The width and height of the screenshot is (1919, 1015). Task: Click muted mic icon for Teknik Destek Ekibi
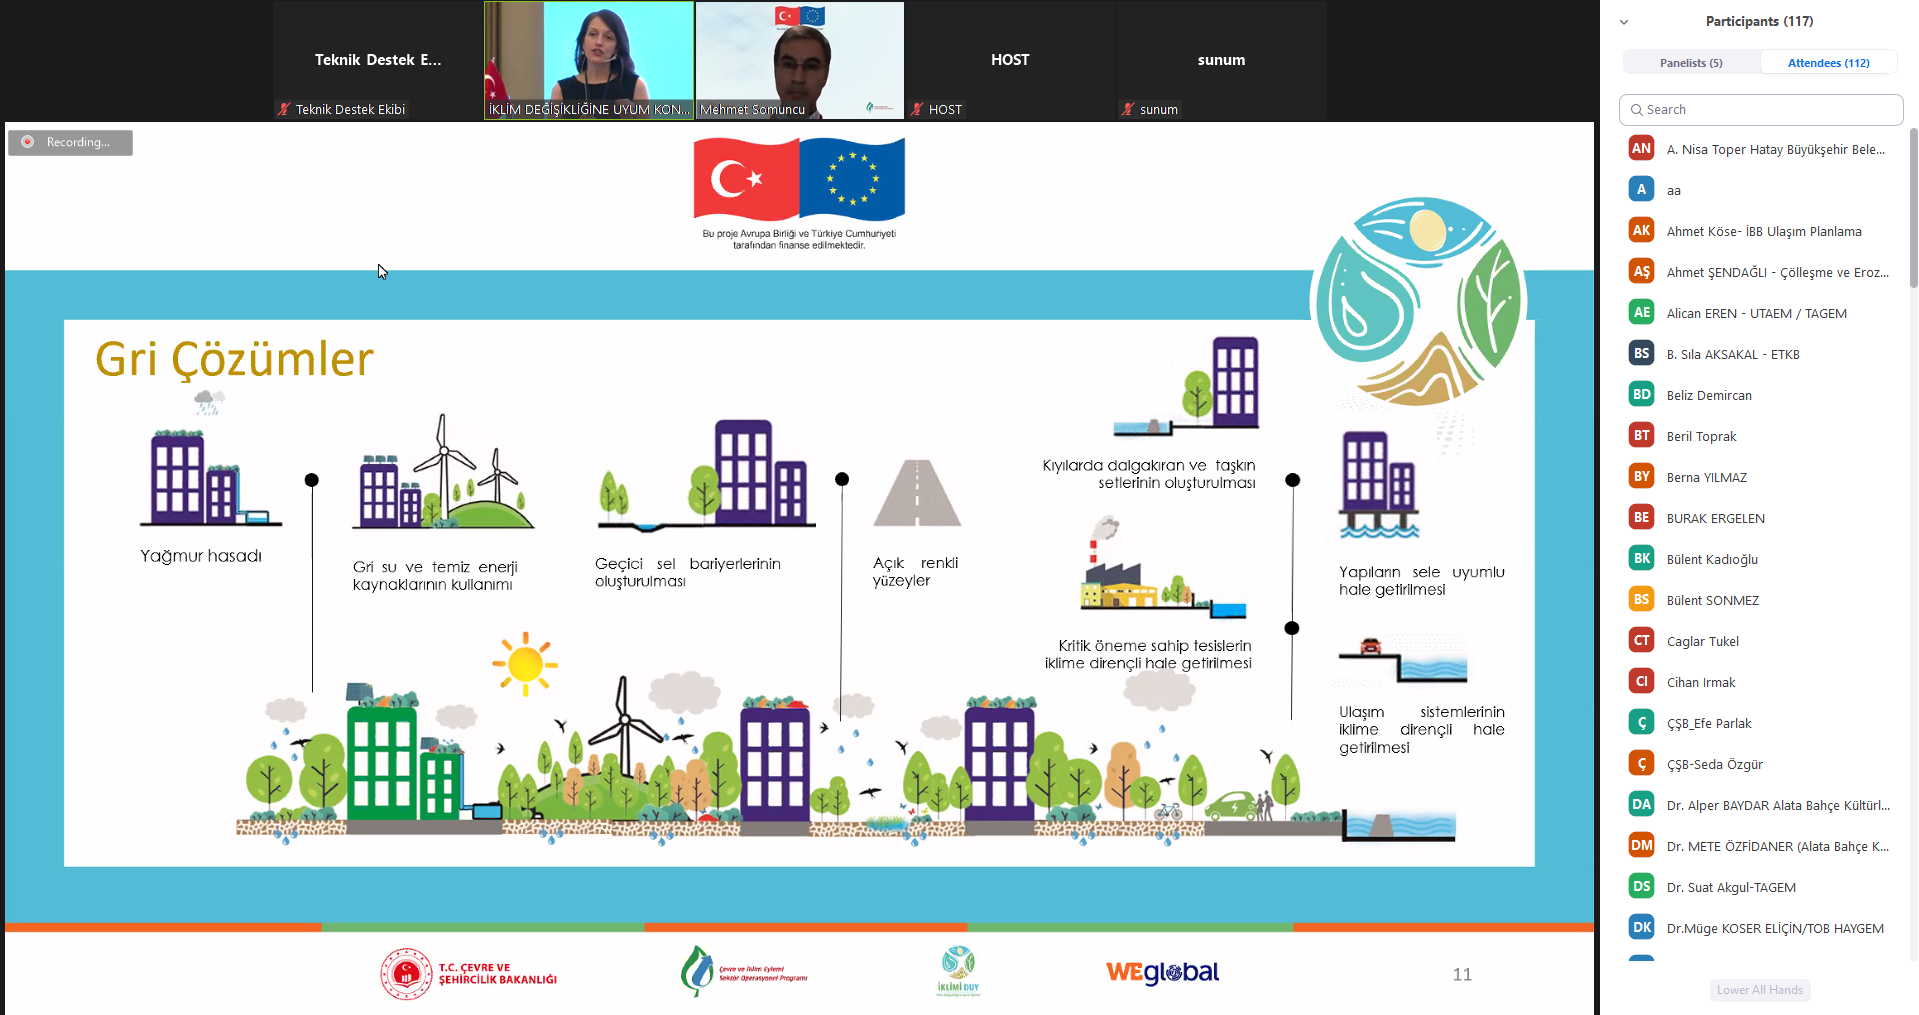coord(284,110)
